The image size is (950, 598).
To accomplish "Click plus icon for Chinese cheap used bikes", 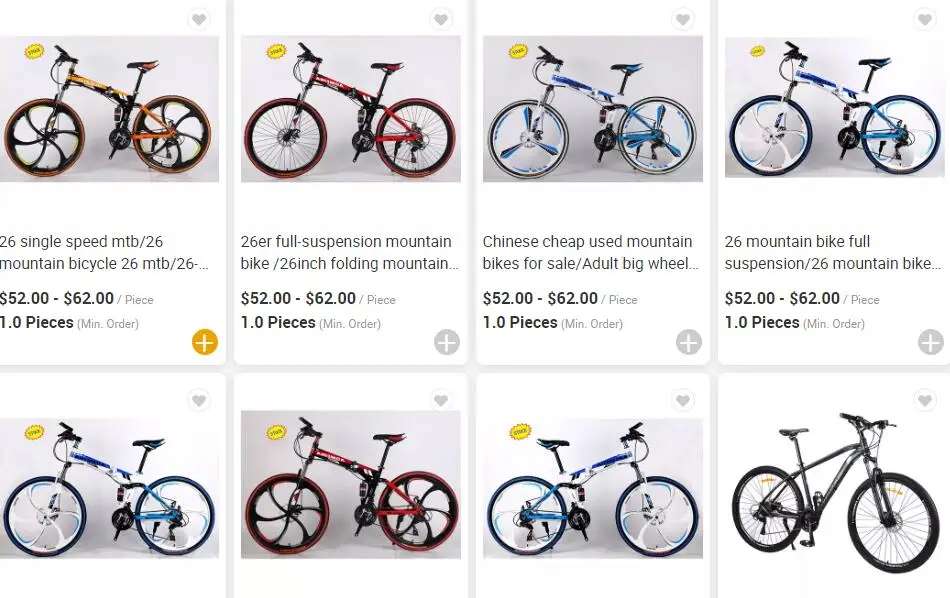I will point(689,343).
